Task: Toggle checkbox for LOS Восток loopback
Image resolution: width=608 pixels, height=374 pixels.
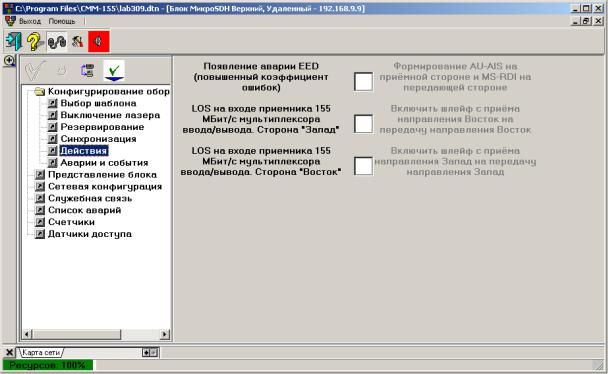Action: pos(363,166)
